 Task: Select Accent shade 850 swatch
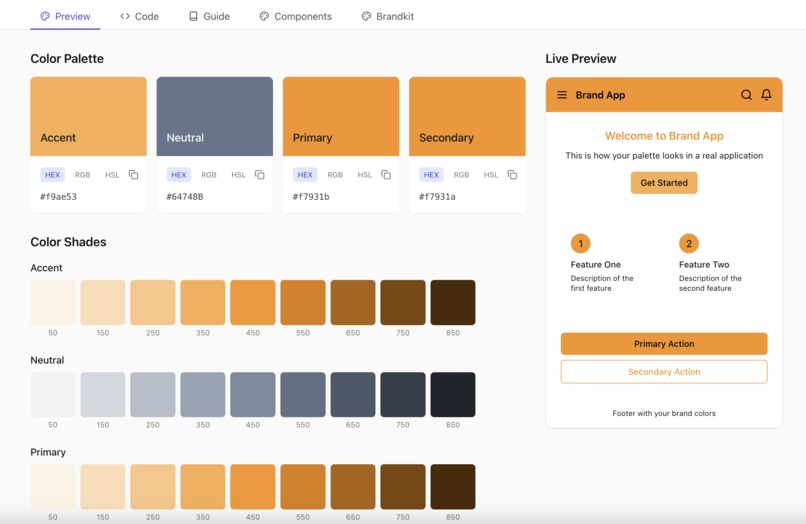click(453, 302)
